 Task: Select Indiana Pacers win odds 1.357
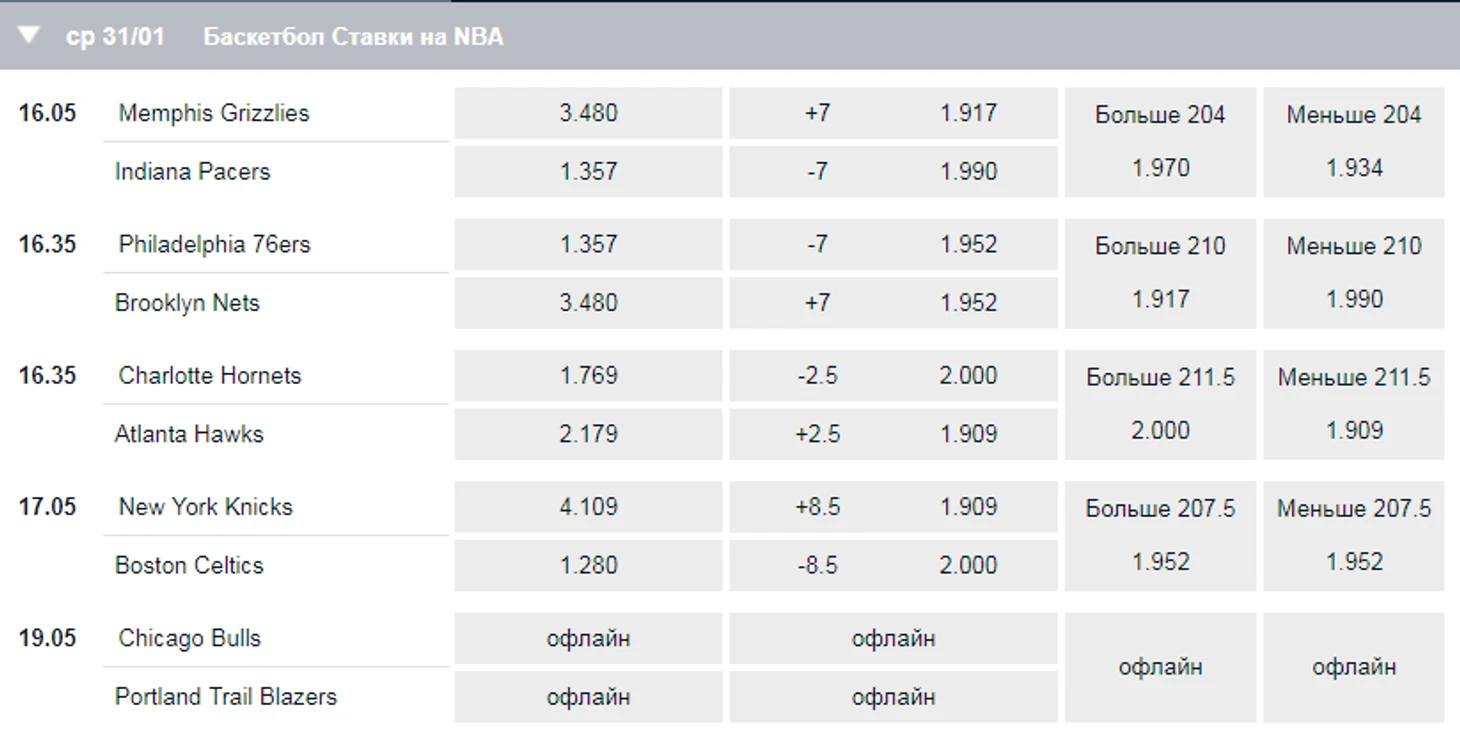coord(588,171)
